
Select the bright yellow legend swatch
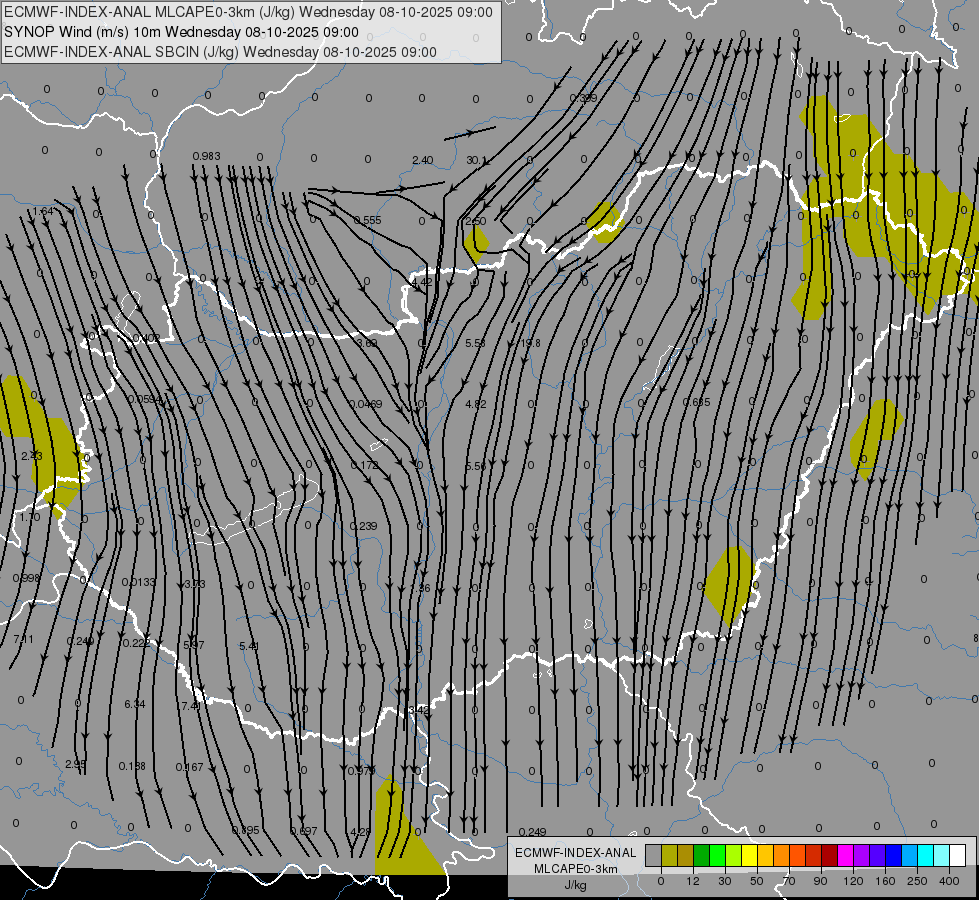tap(749, 856)
